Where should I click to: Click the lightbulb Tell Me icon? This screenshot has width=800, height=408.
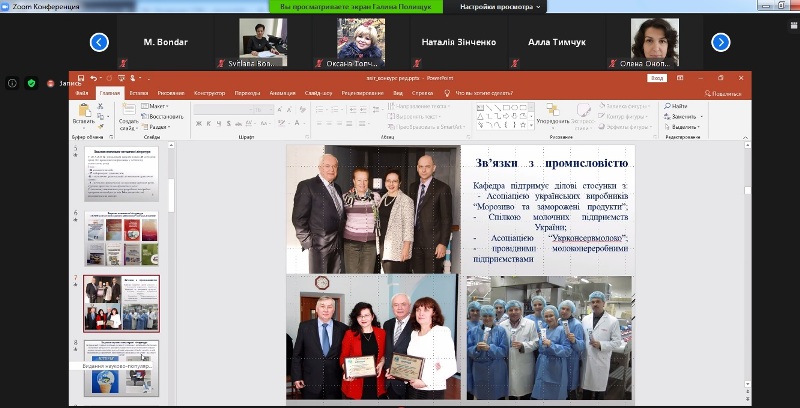pos(447,93)
